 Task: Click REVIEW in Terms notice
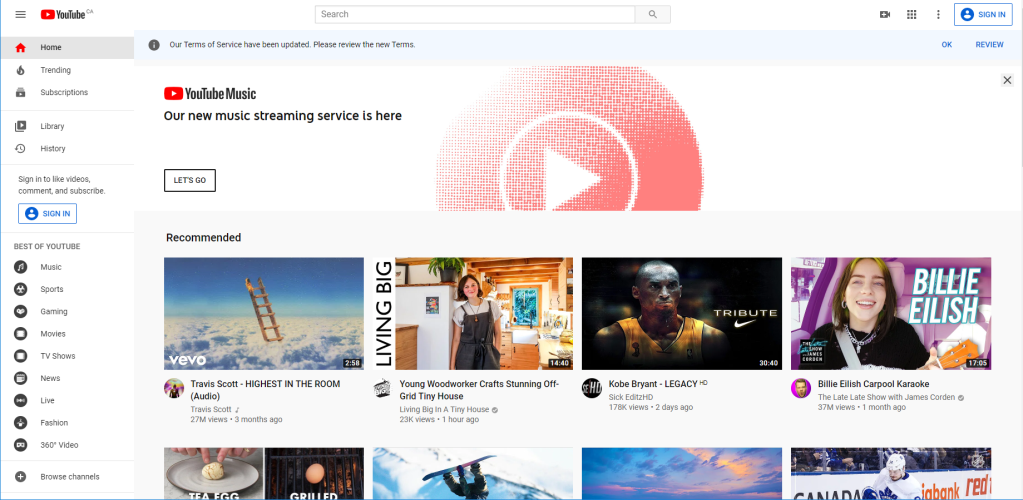[x=989, y=45]
